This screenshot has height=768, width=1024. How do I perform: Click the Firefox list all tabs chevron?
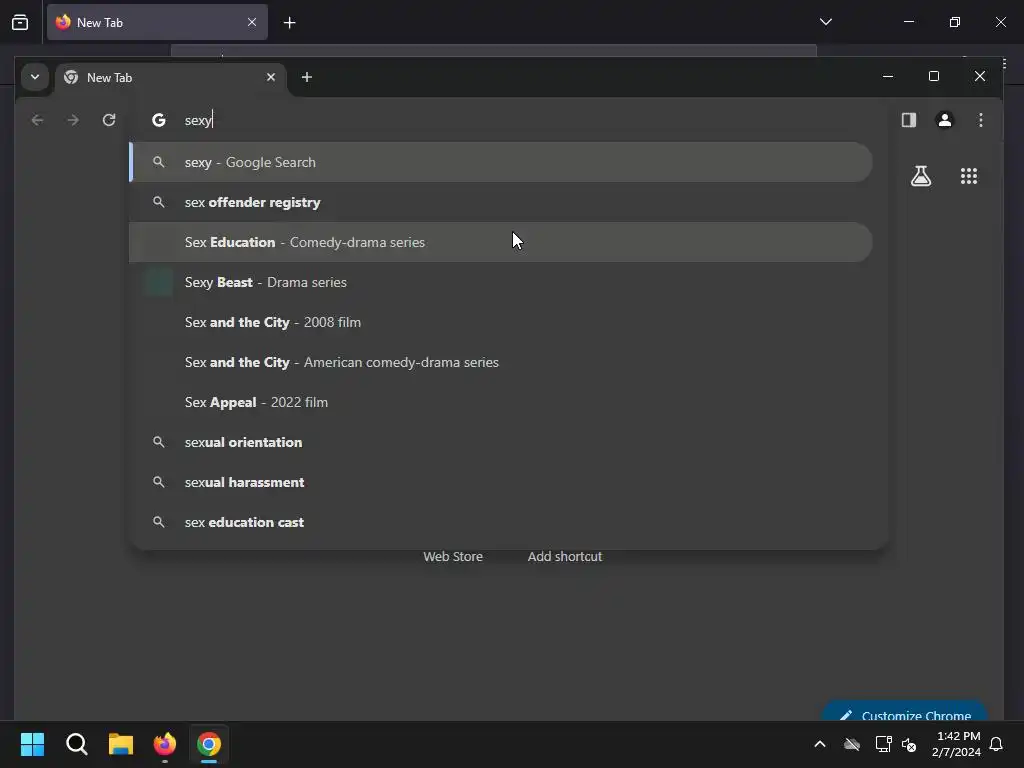pos(825,22)
